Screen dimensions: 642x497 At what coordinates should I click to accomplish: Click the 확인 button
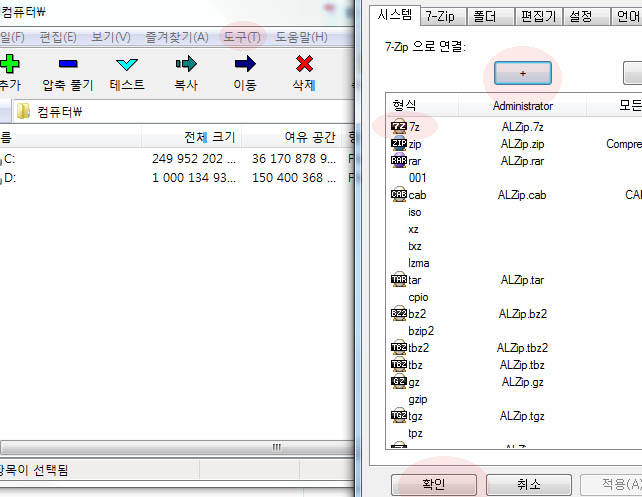pyautogui.click(x=434, y=485)
